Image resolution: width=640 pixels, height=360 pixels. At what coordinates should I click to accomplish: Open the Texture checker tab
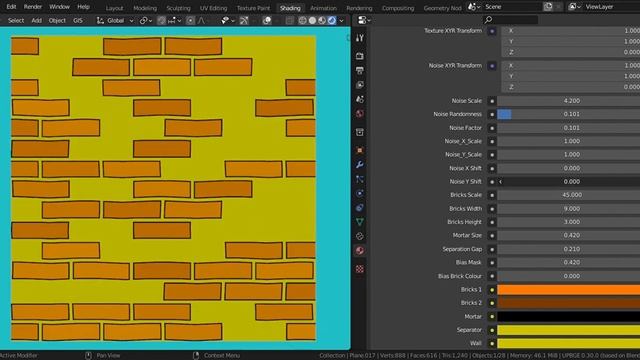[x=360, y=269]
